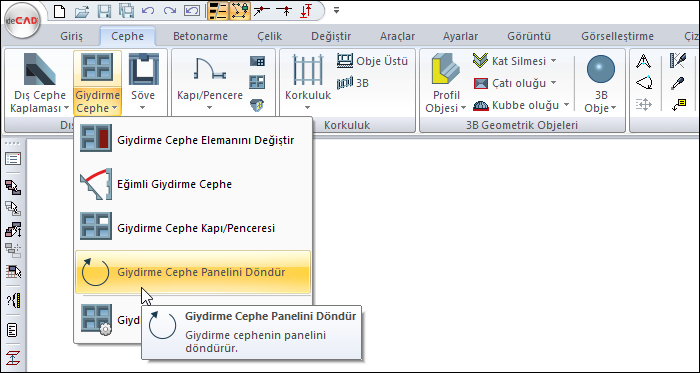Click the Redo arrow icon

coord(170,11)
